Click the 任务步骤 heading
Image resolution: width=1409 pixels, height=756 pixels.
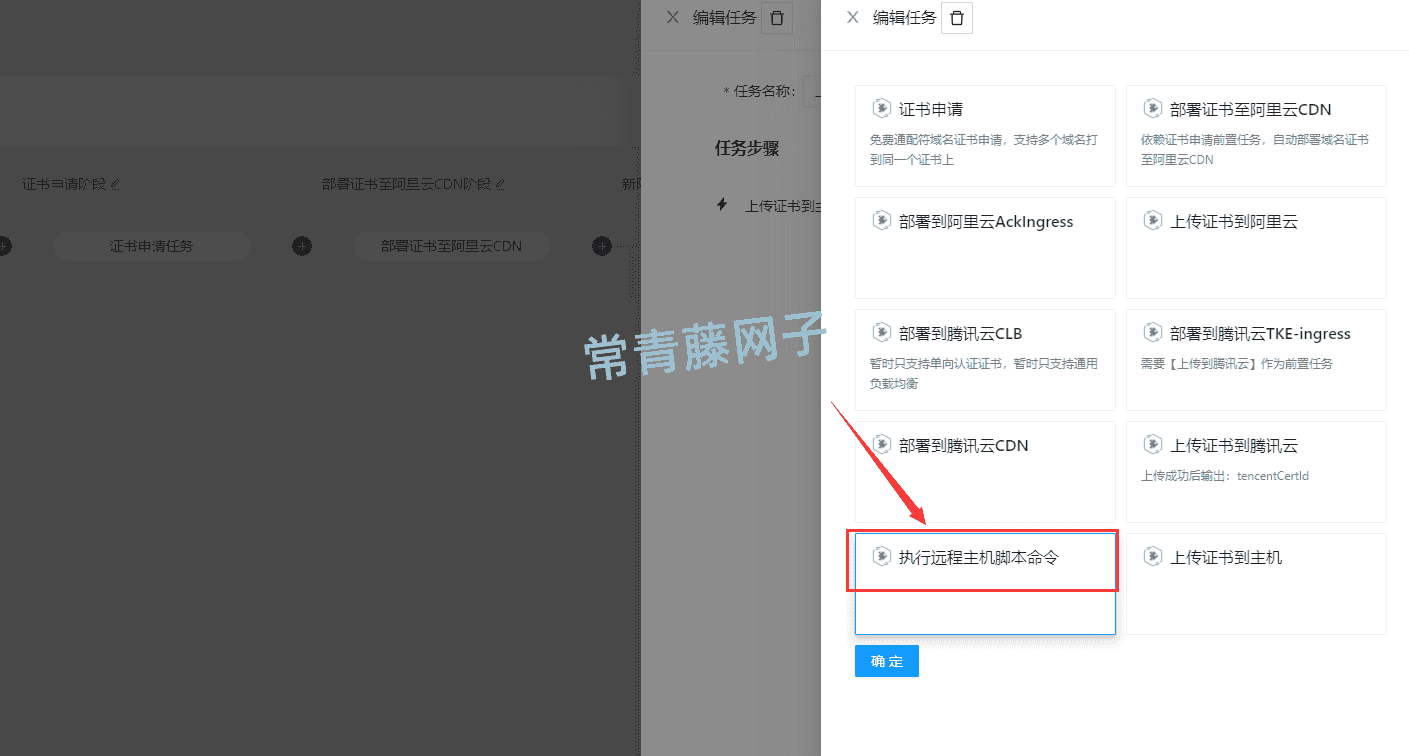pyautogui.click(x=747, y=148)
